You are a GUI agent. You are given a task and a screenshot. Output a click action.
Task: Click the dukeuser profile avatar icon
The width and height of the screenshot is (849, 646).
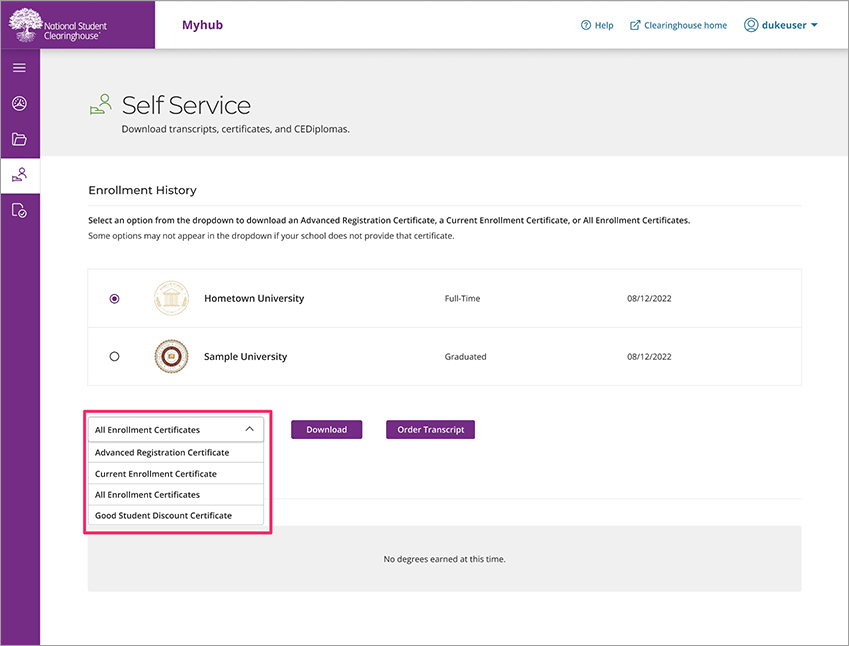[x=751, y=25]
